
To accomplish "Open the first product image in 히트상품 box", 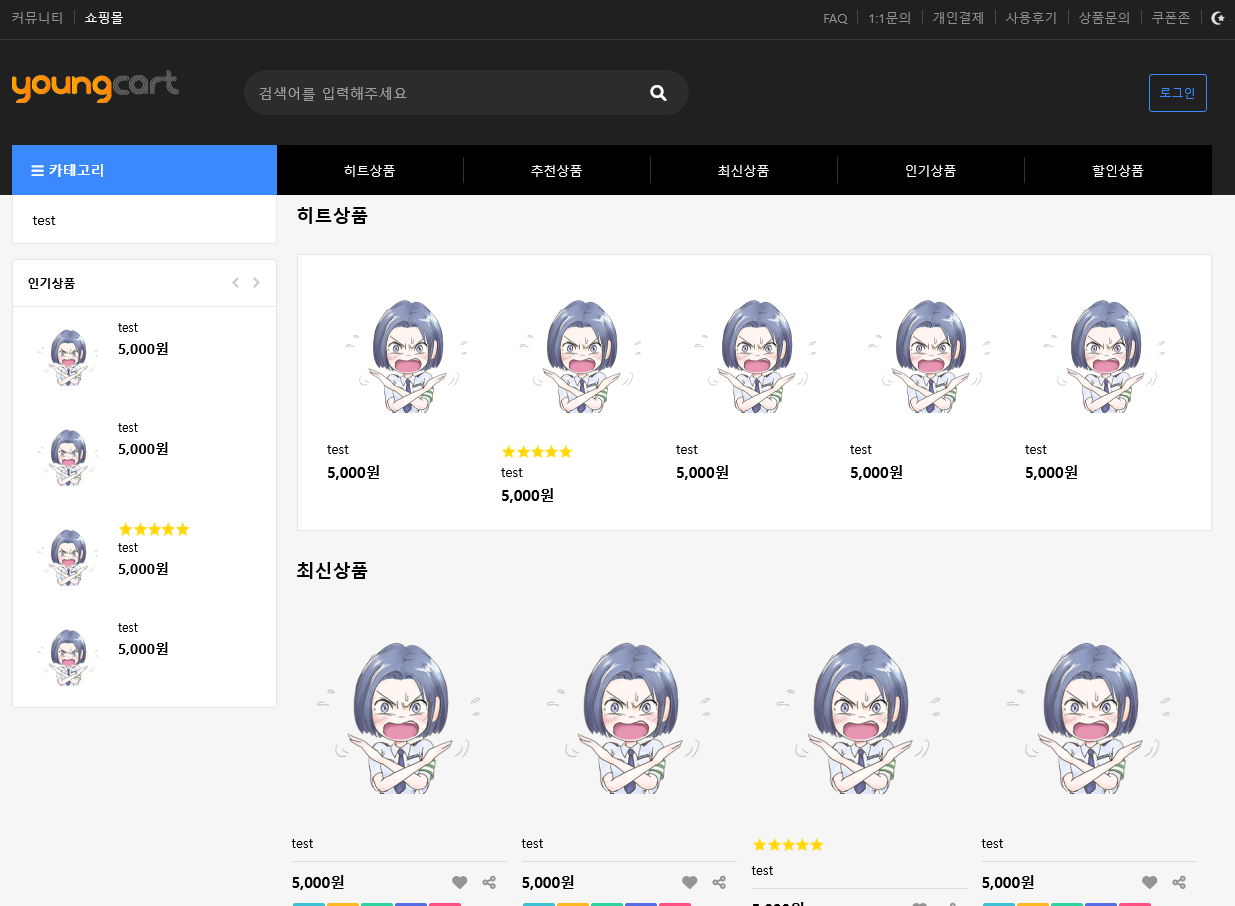I will (x=405, y=355).
